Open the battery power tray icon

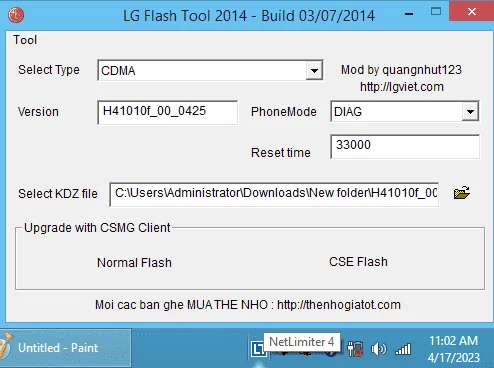[355, 349]
